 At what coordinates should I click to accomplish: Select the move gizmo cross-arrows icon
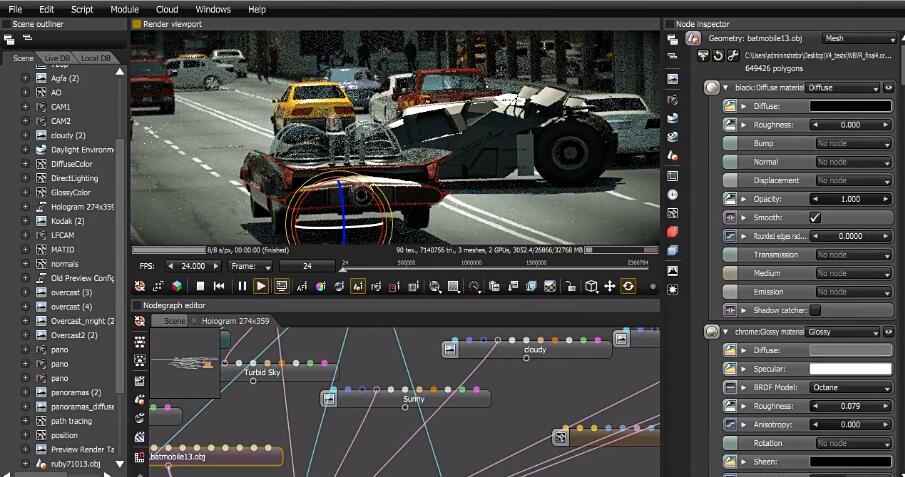[609, 286]
